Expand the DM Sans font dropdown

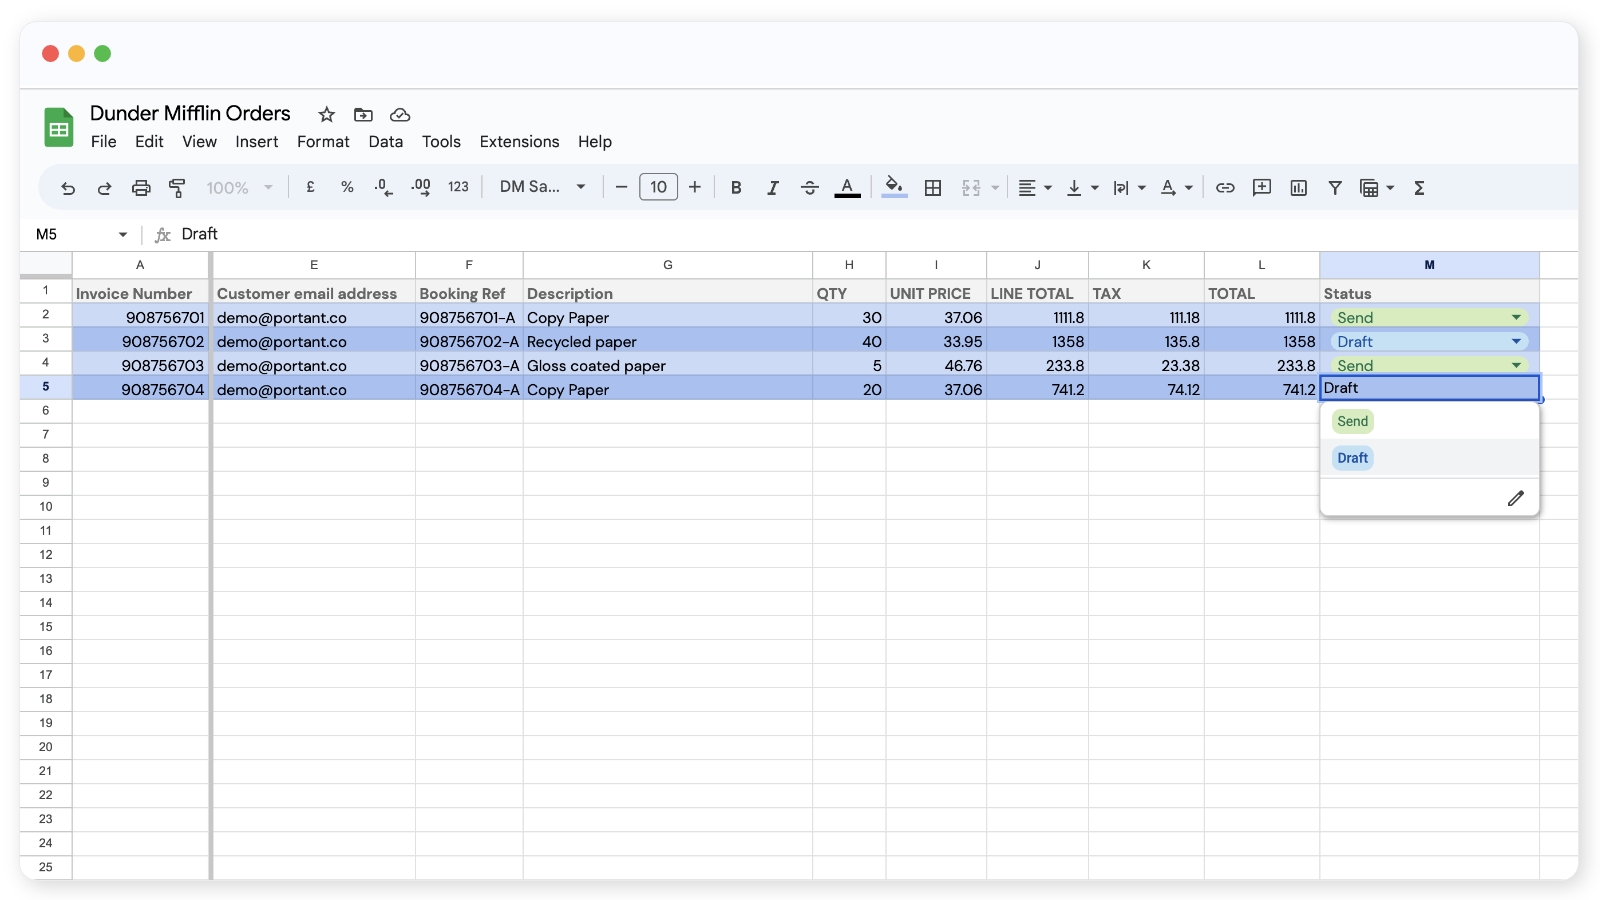543,187
